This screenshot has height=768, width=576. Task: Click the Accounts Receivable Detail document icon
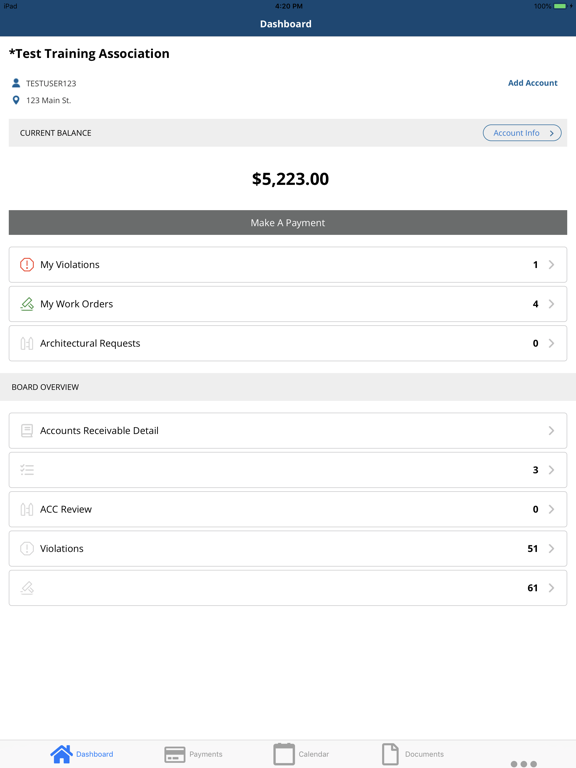coord(27,431)
